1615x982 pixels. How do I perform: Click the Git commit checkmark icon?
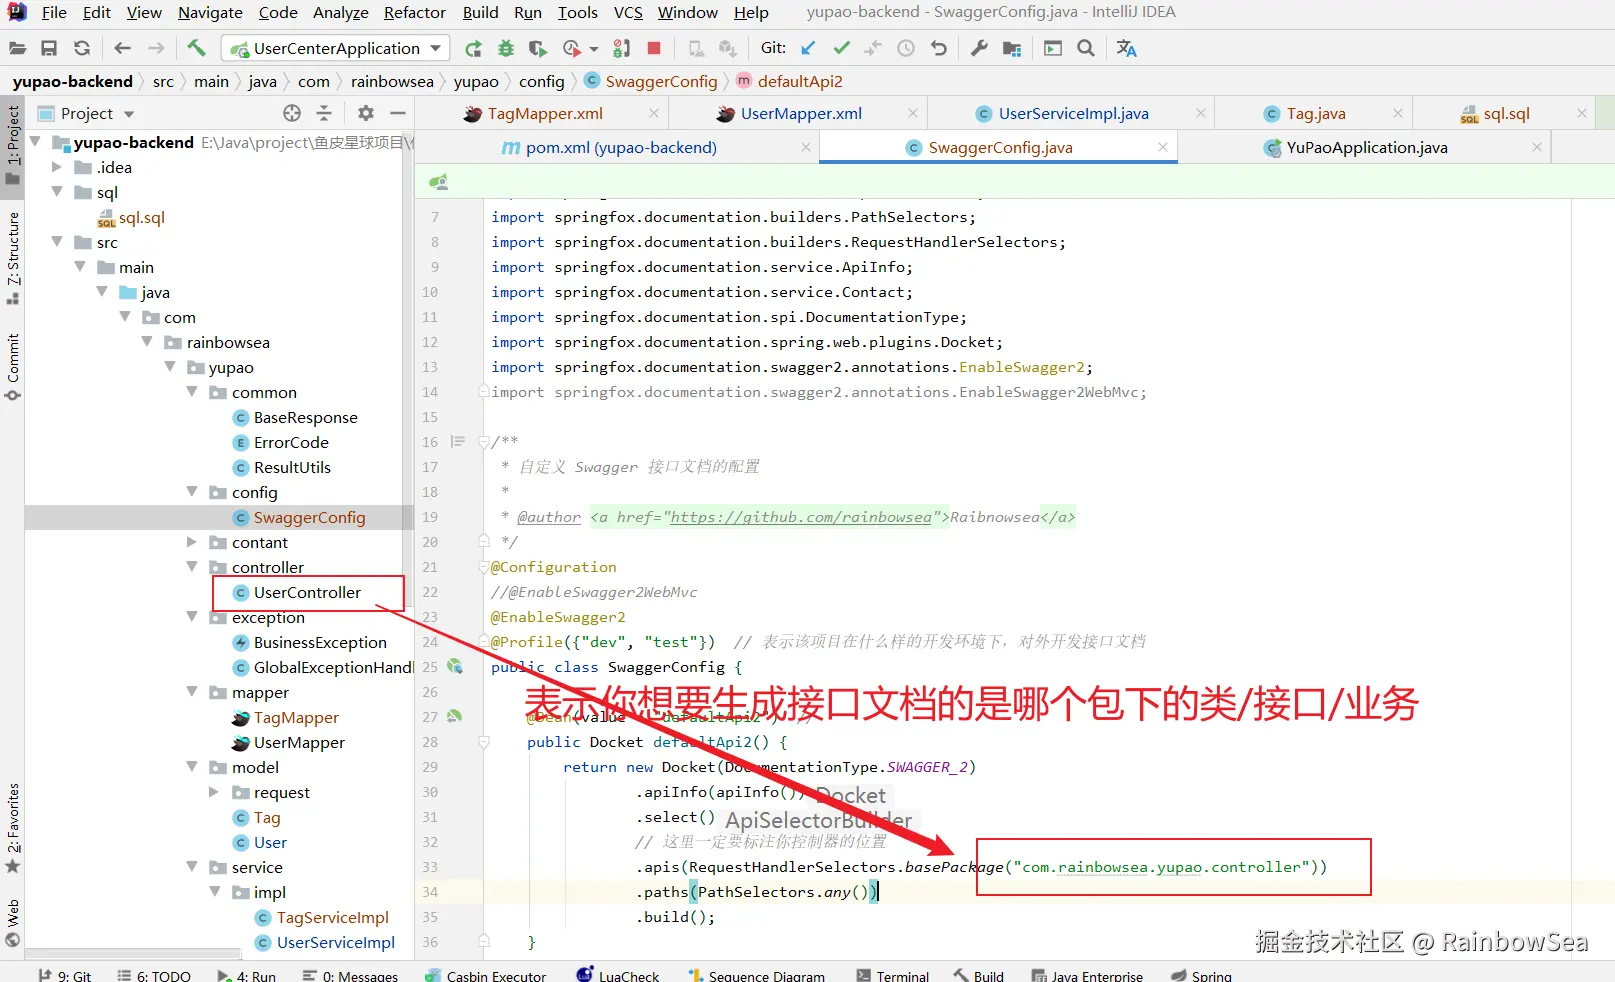[x=841, y=48]
